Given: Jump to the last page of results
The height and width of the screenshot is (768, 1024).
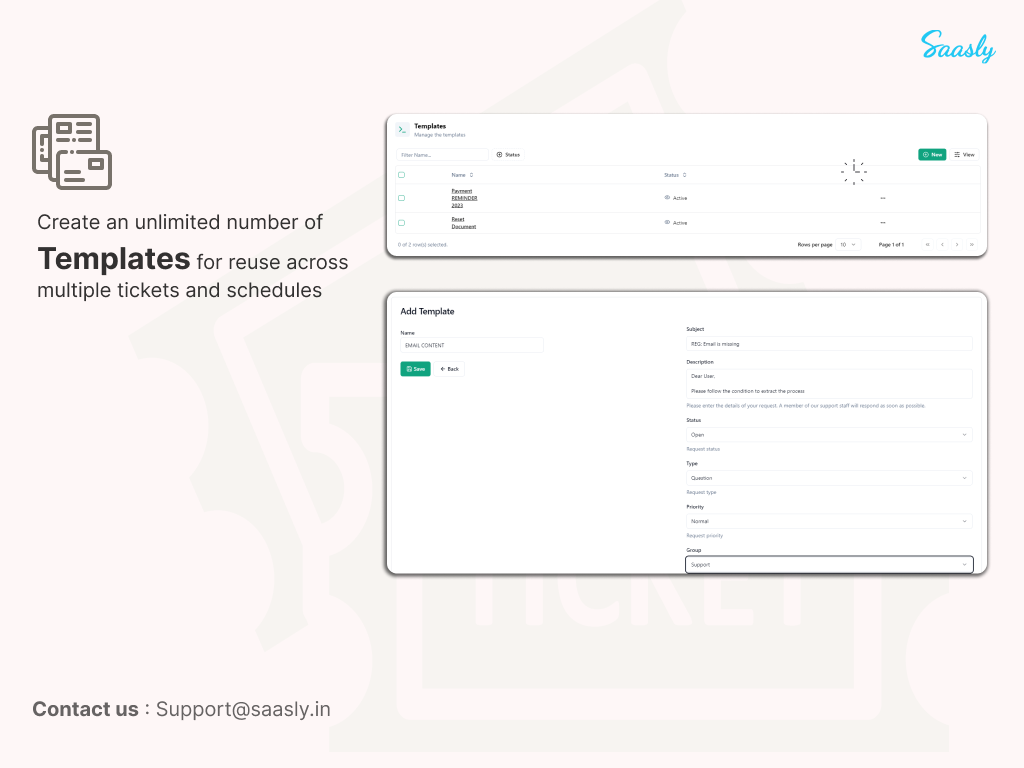Looking at the screenshot, I should (x=971, y=244).
